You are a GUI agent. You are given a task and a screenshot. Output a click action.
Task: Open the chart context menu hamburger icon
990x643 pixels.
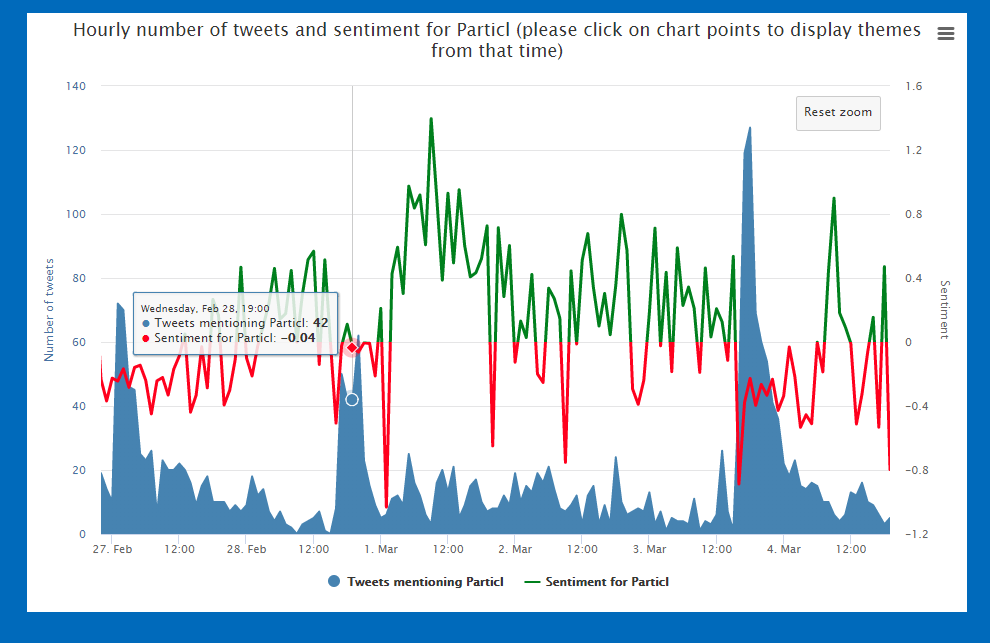945,33
